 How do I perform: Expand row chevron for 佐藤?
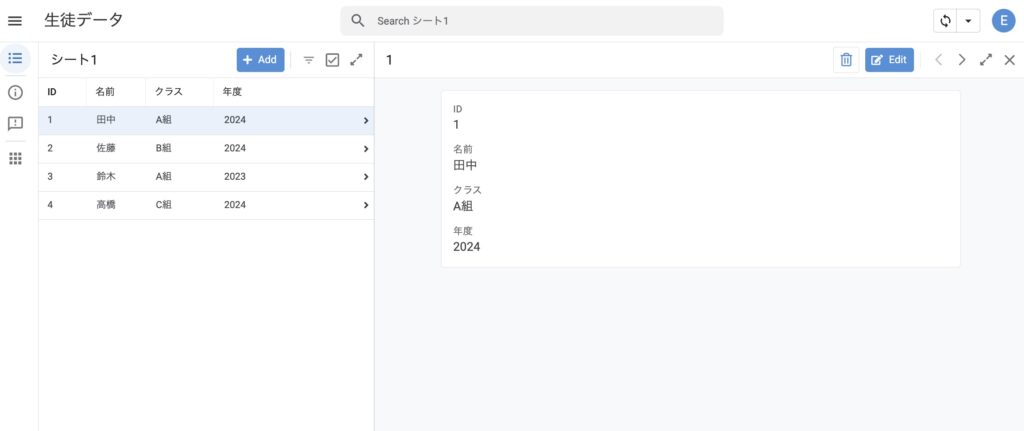coord(366,149)
